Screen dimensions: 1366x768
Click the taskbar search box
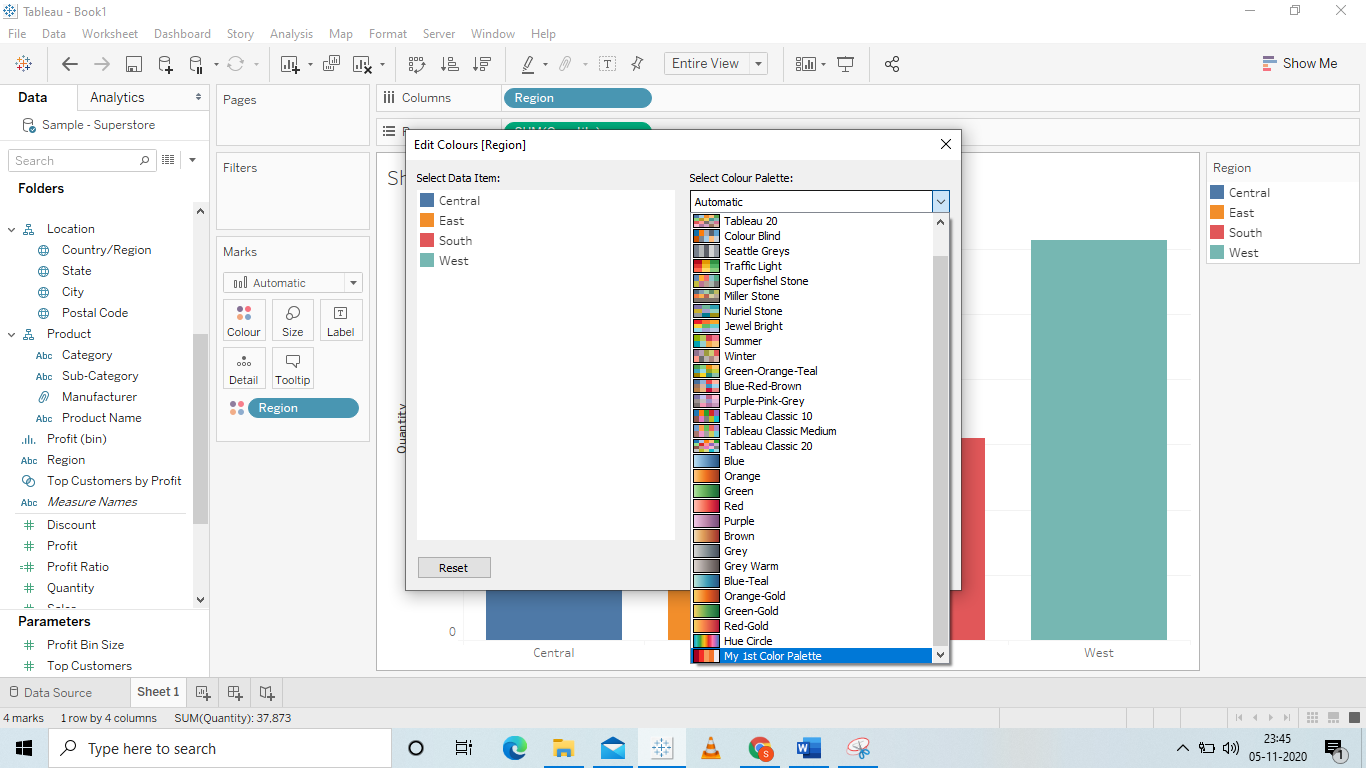coord(220,748)
